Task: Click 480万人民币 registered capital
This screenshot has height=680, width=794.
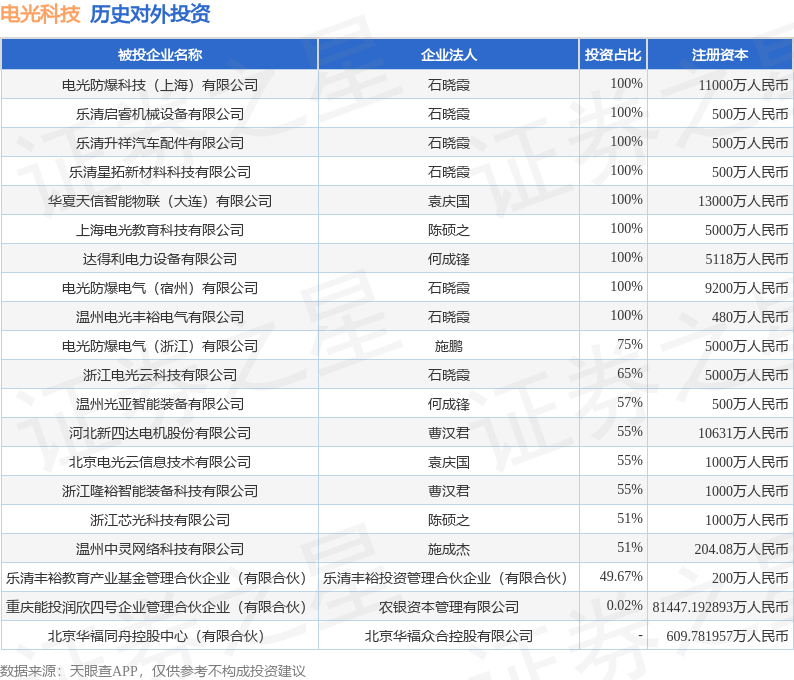Action: 750,317
